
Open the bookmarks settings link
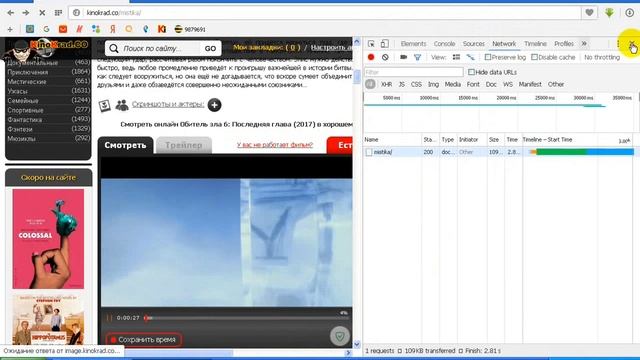[331, 47]
